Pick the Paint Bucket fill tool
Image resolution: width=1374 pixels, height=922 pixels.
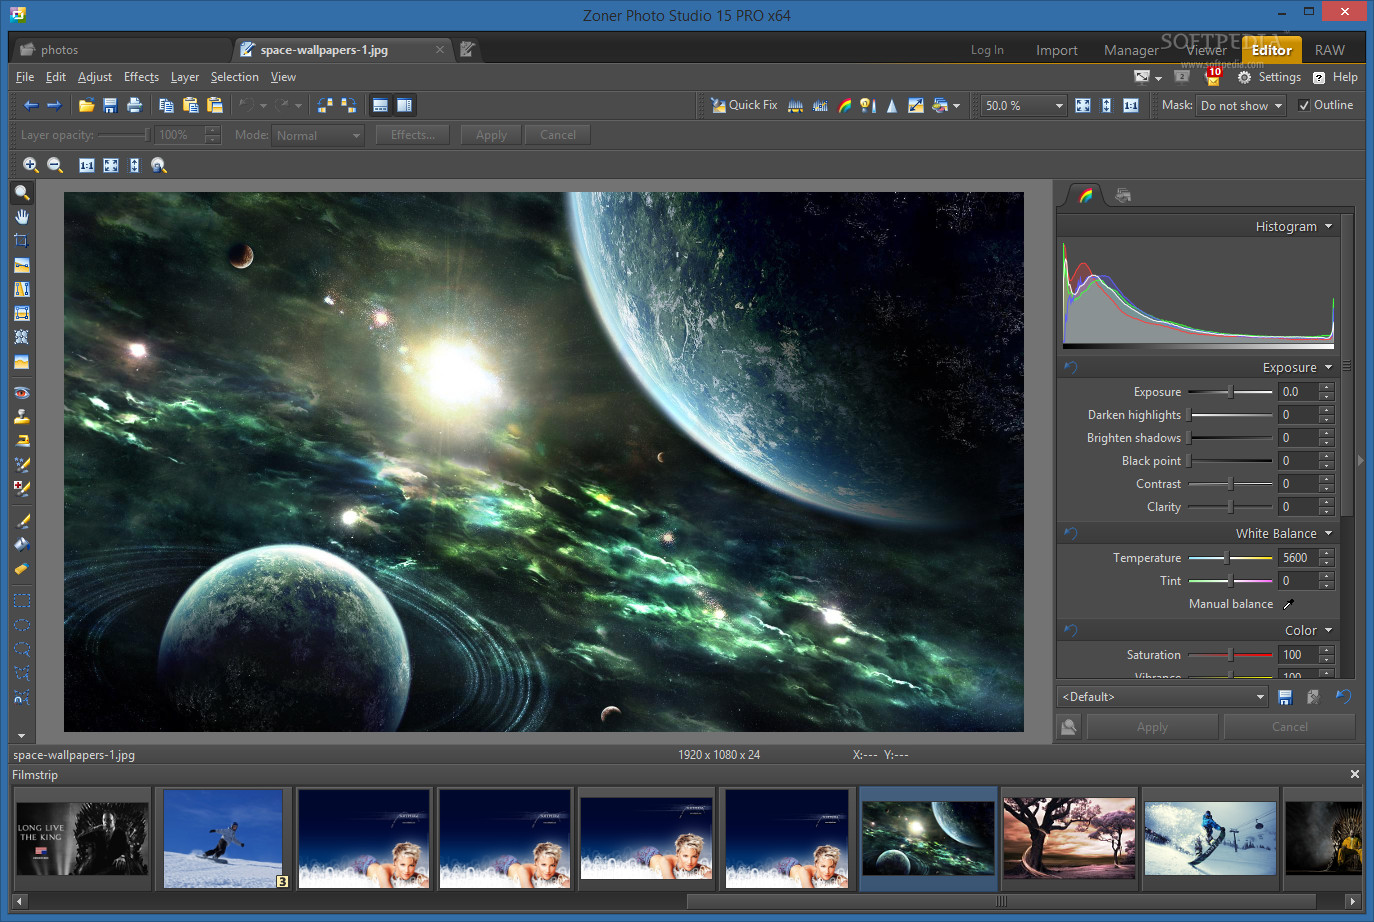(21, 545)
